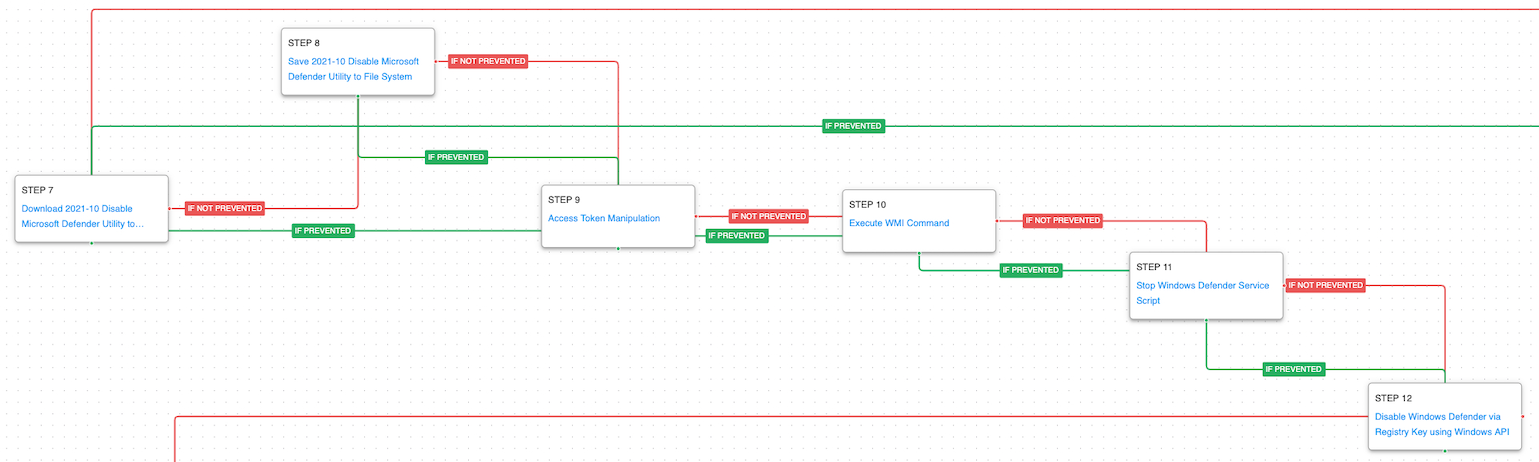
Task: Click the STEP 12 node header
Action: (1393, 398)
